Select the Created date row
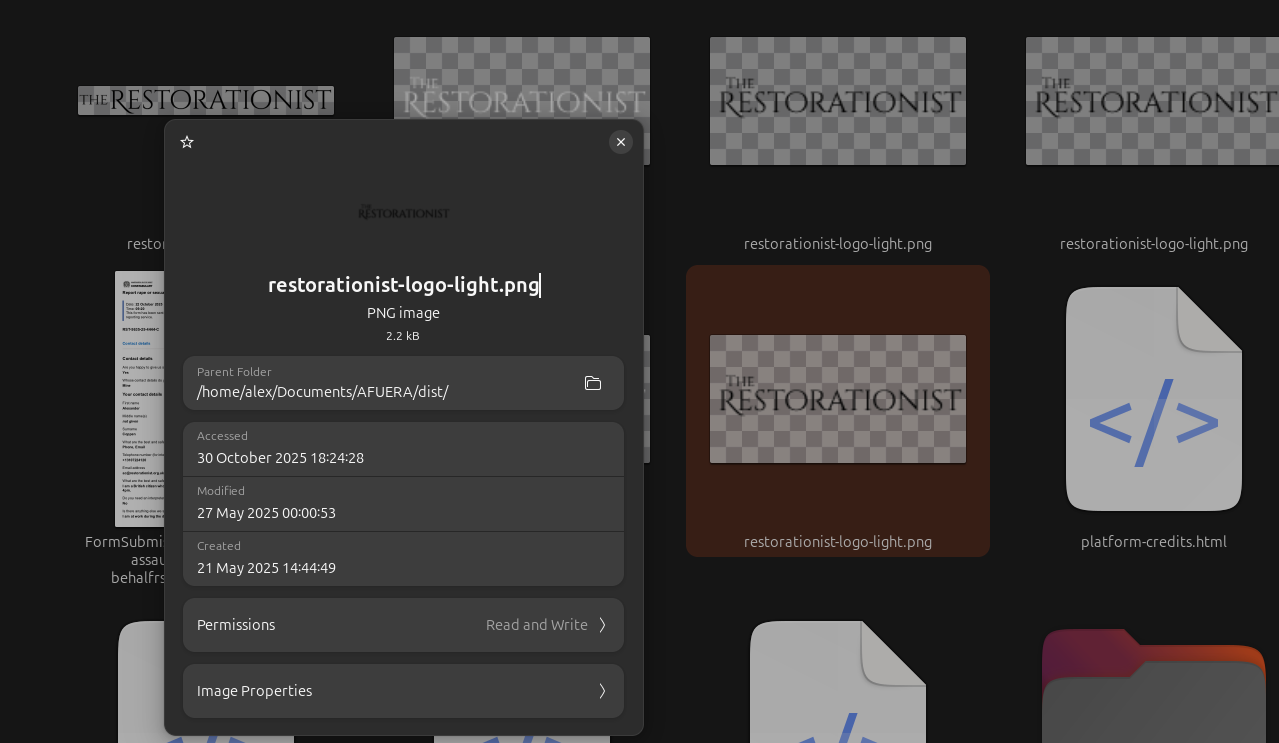Viewport: 1279px width, 743px height. tap(403, 559)
